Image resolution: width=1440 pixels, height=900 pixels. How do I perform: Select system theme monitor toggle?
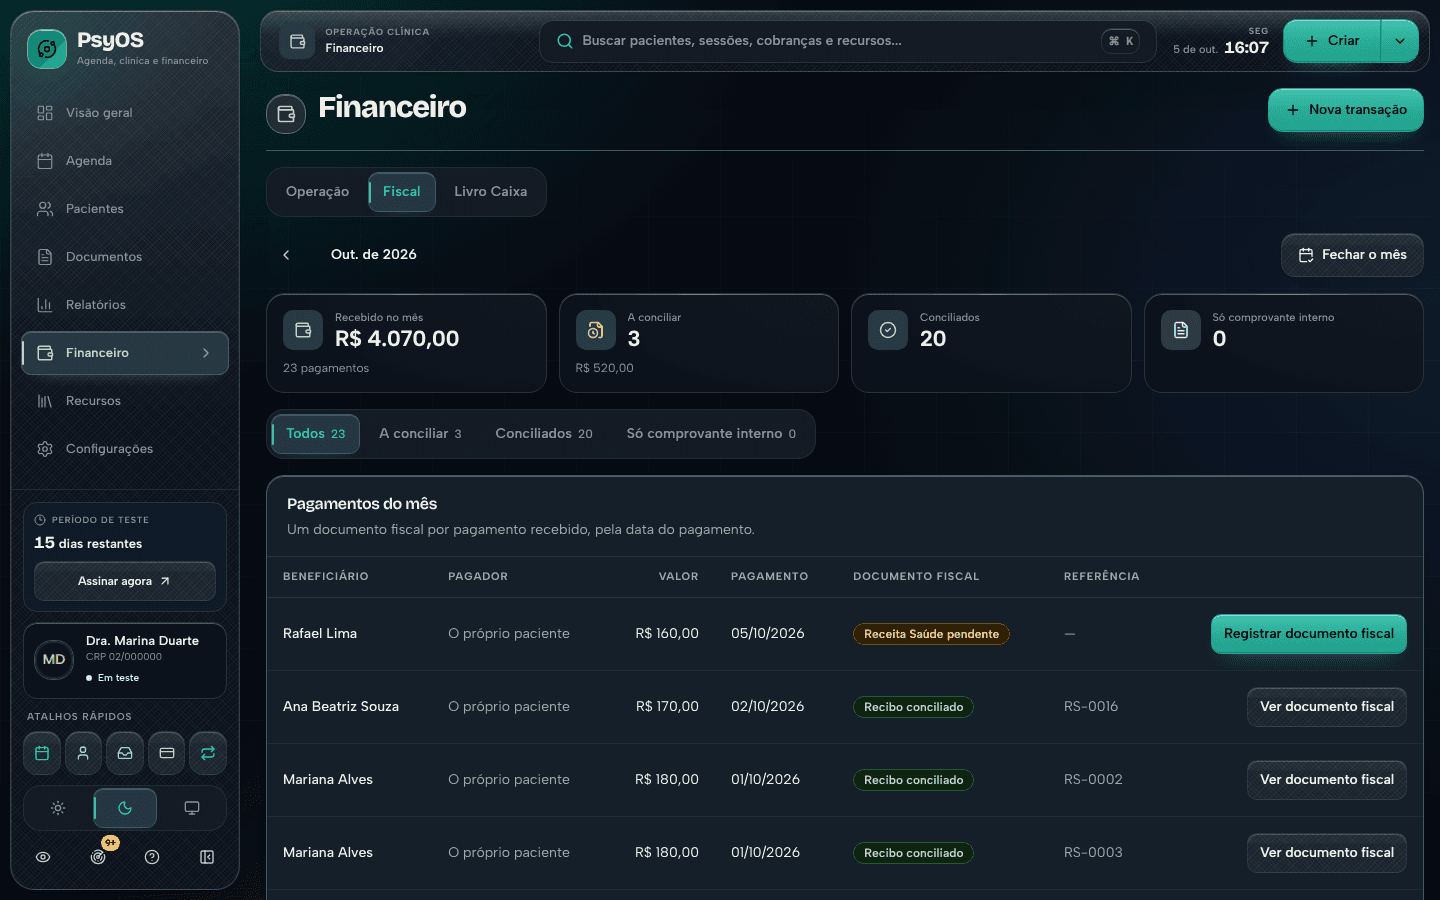(192, 808)
